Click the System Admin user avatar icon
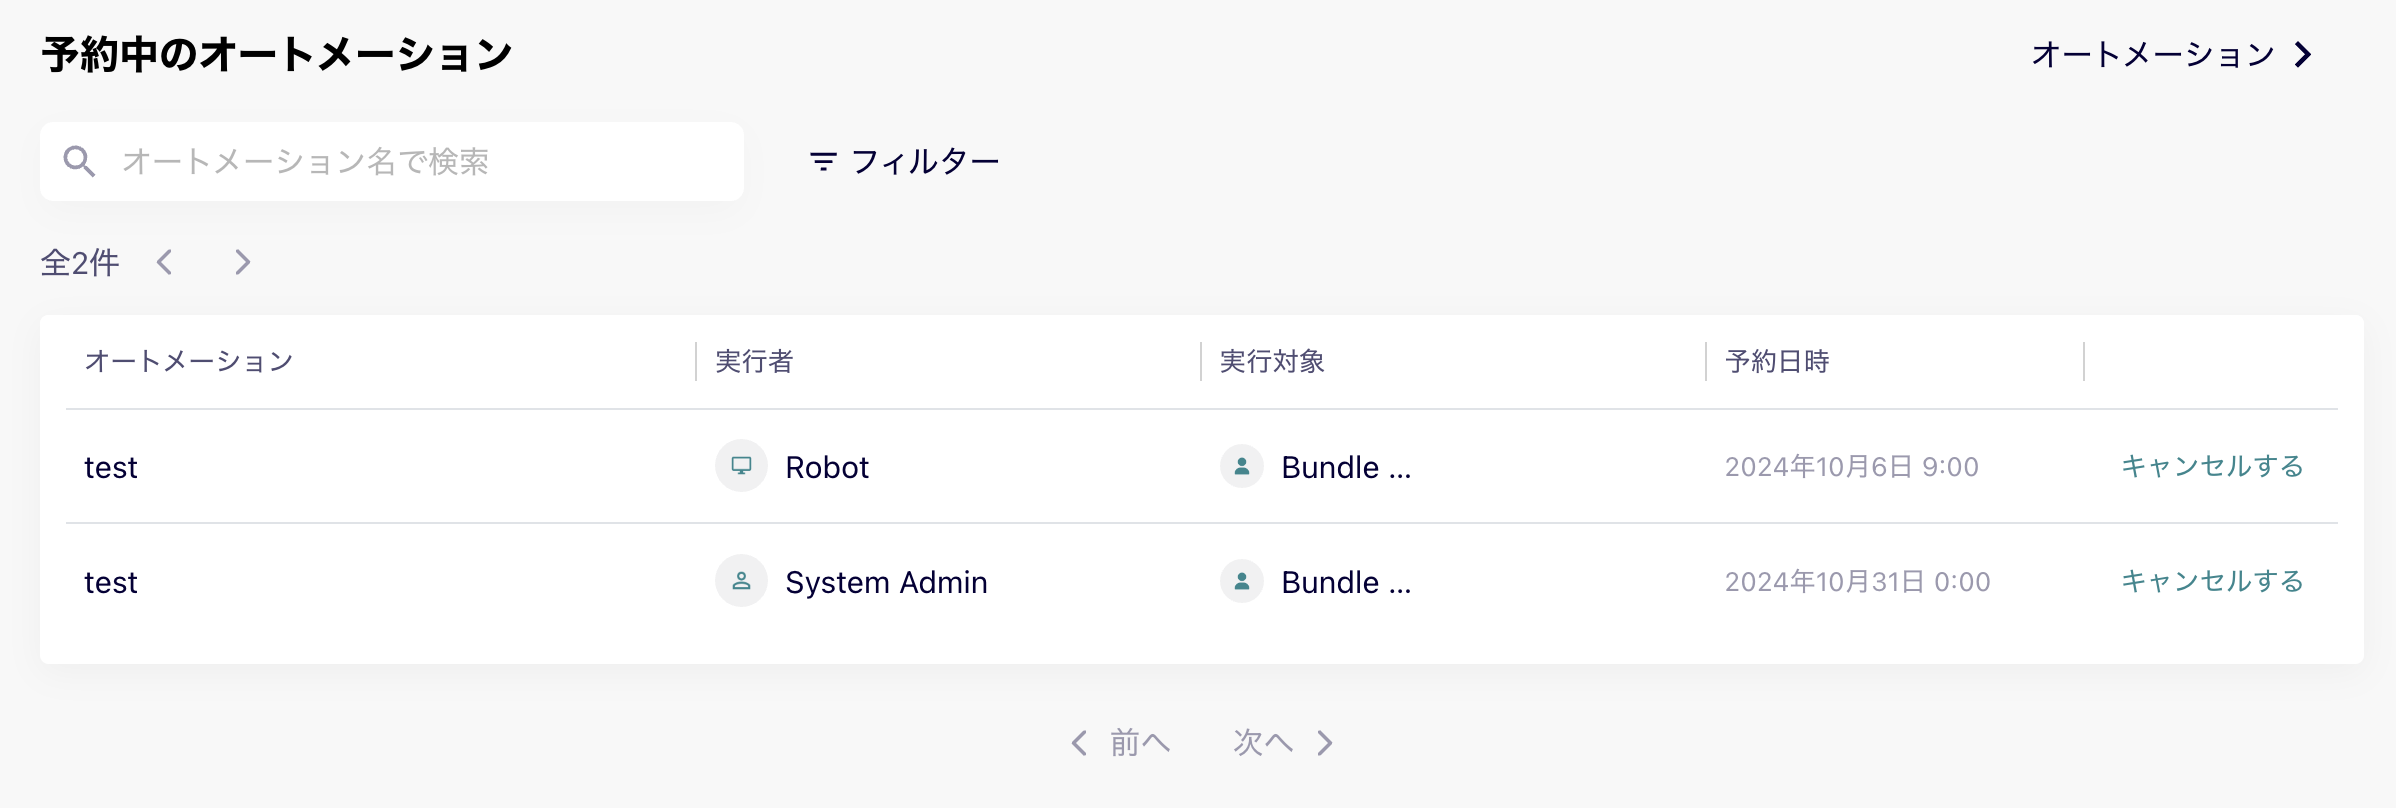The width and height of the screenshot is (2396, 808). pos(741,581)
